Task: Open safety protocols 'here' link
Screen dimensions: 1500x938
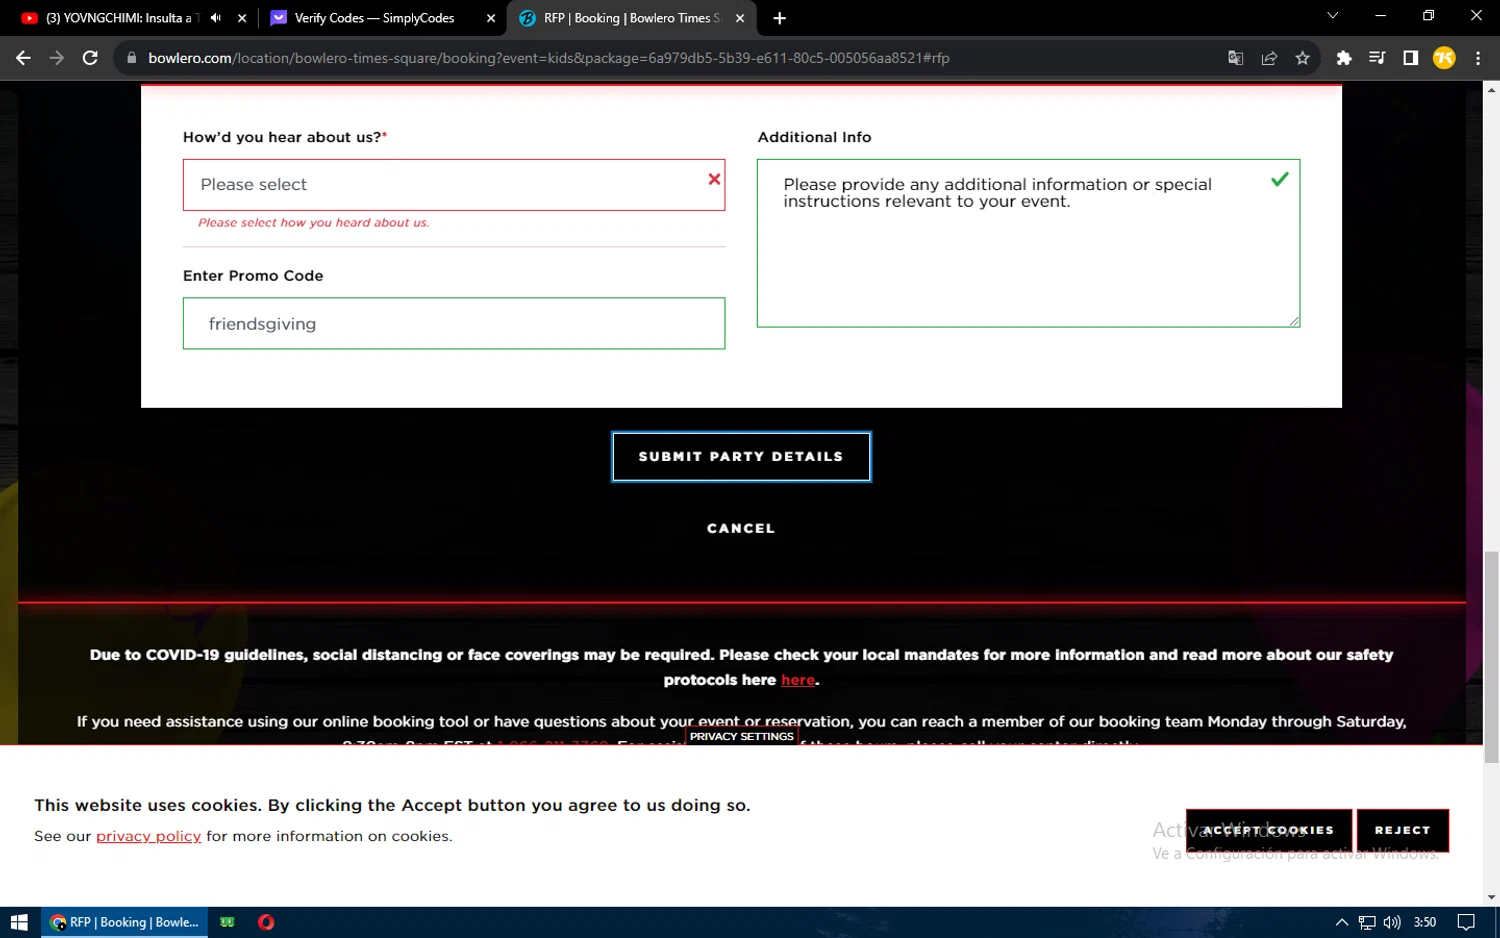Action: [798, 680]
